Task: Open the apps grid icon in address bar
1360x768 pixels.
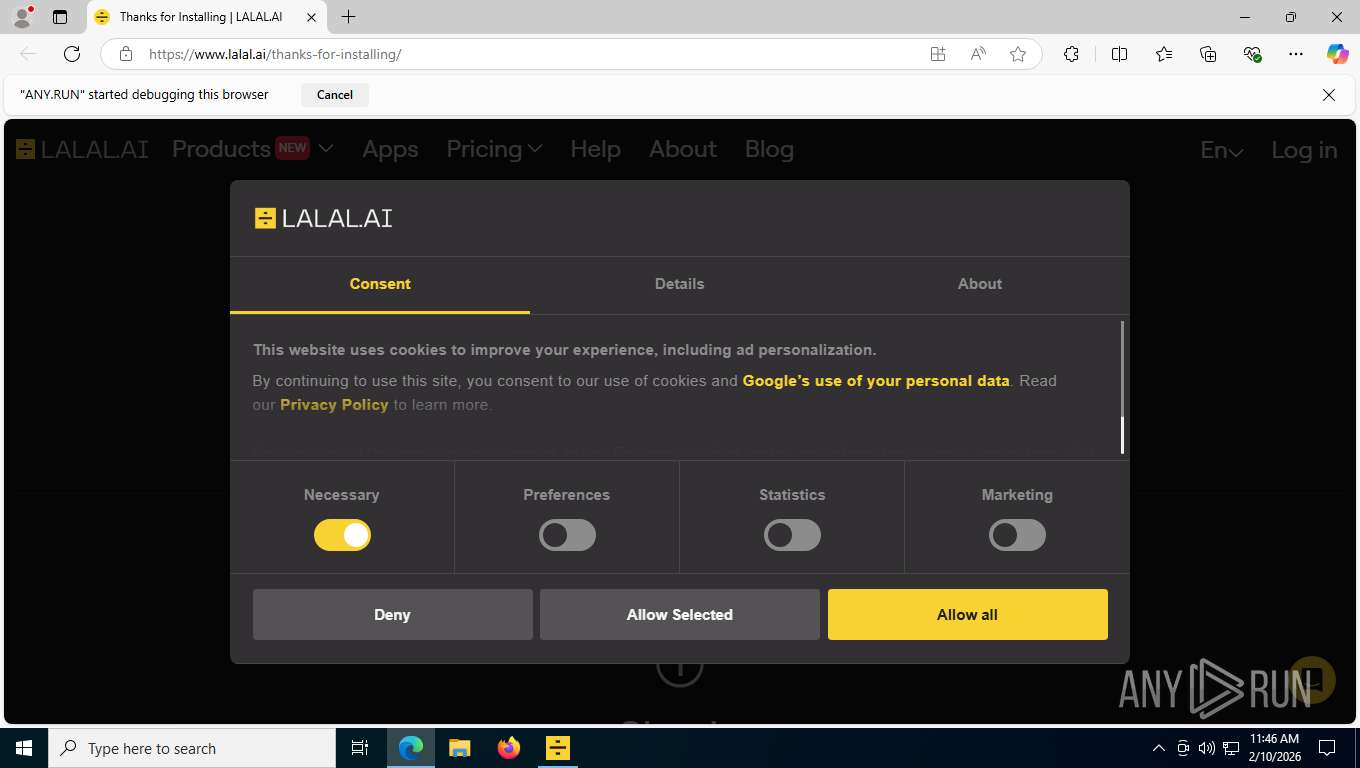Action: pyautogui.click(x=938, y=54)
